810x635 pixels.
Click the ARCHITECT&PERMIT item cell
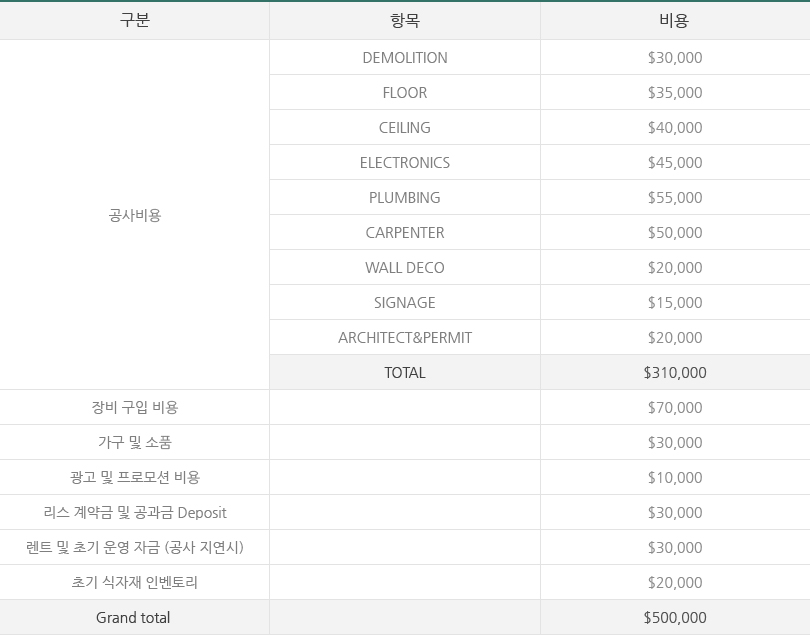pos(405,337)
